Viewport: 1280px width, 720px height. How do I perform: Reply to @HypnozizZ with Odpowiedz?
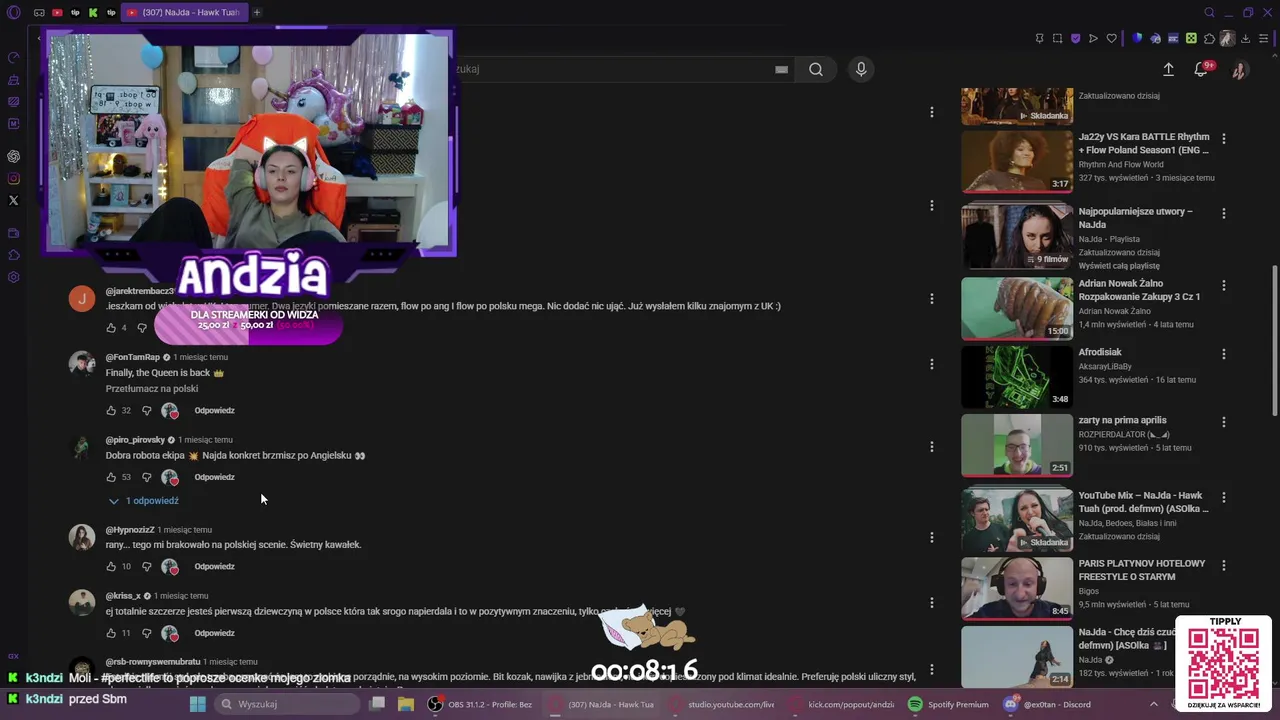(x=214, y=566)
